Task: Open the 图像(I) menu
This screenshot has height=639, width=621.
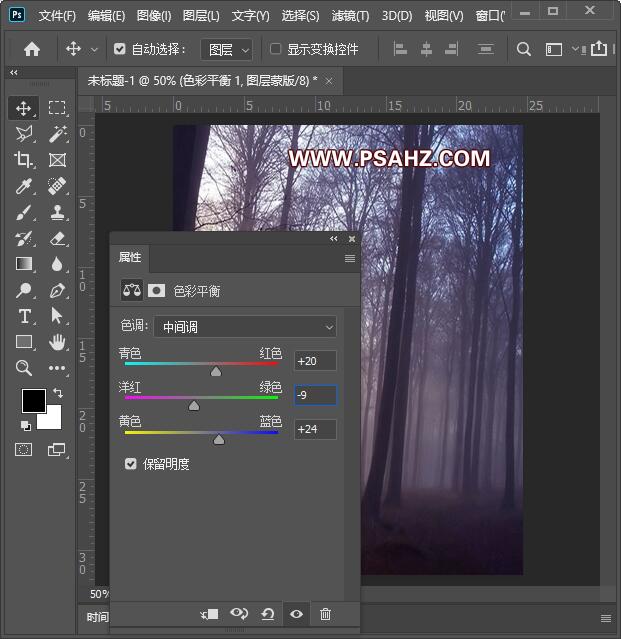Action: click(154, 16)
